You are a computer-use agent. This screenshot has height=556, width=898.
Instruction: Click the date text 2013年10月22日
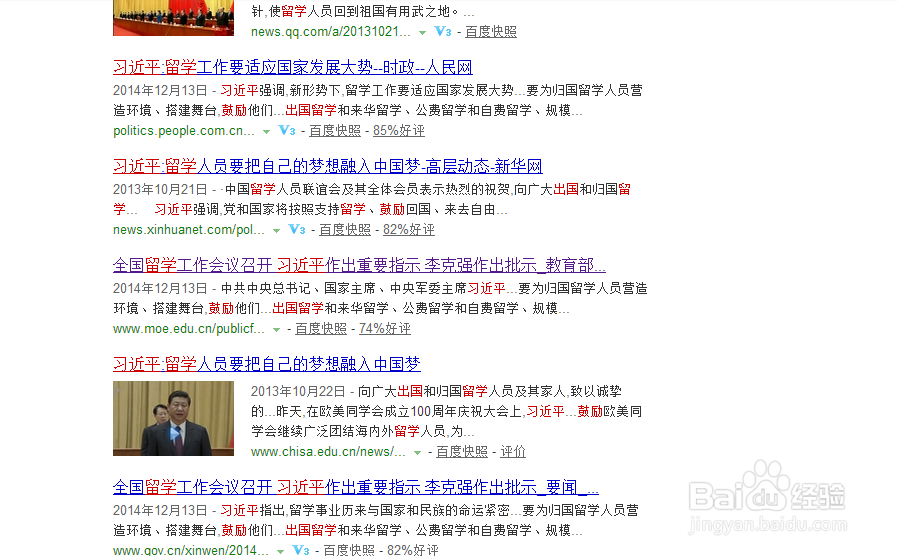[298, 392]
